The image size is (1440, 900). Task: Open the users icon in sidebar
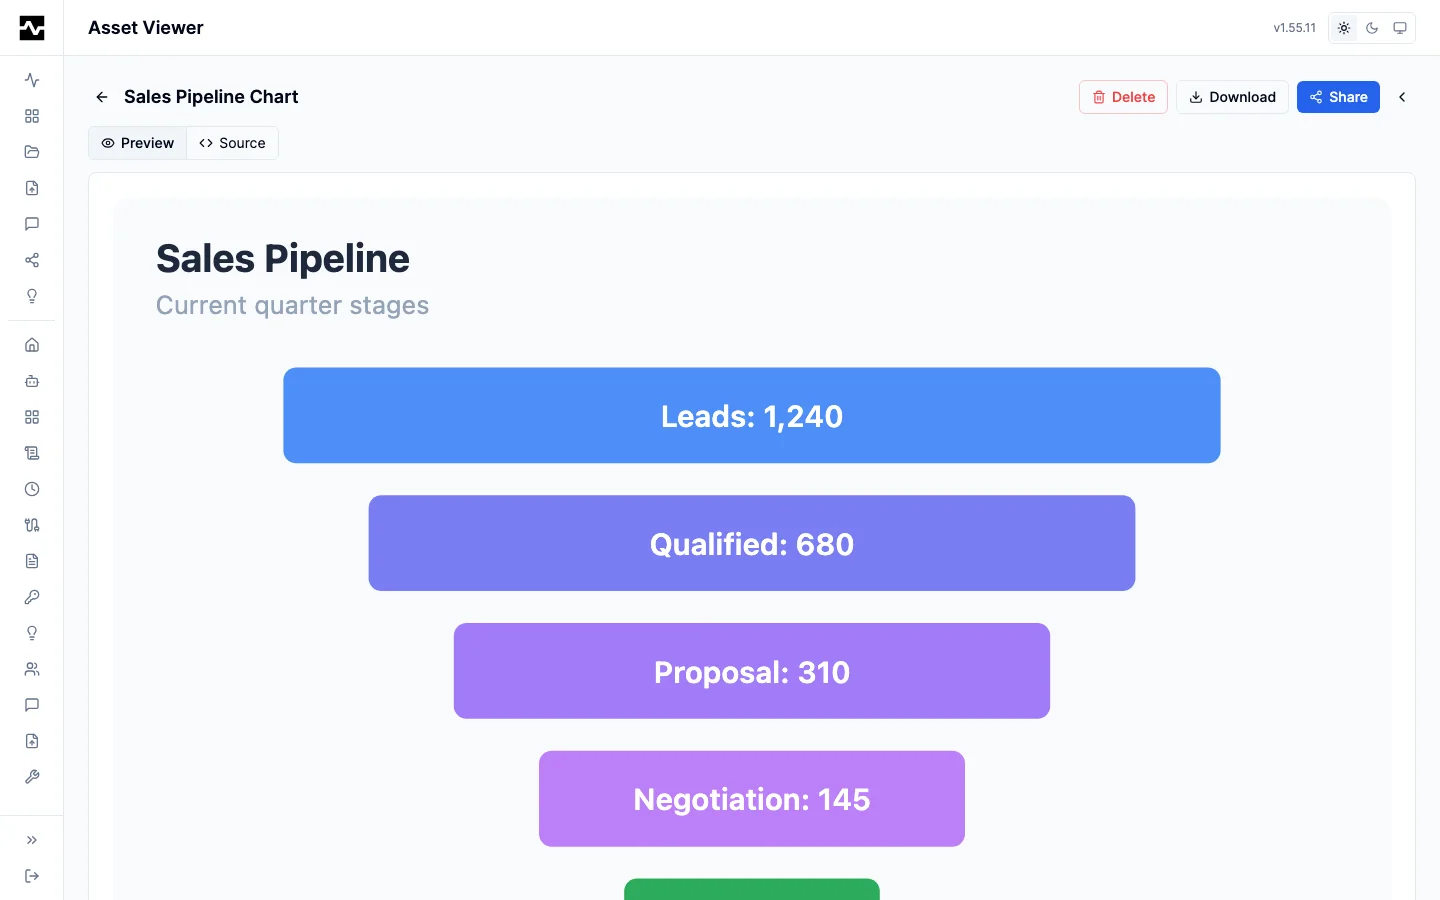32,669
